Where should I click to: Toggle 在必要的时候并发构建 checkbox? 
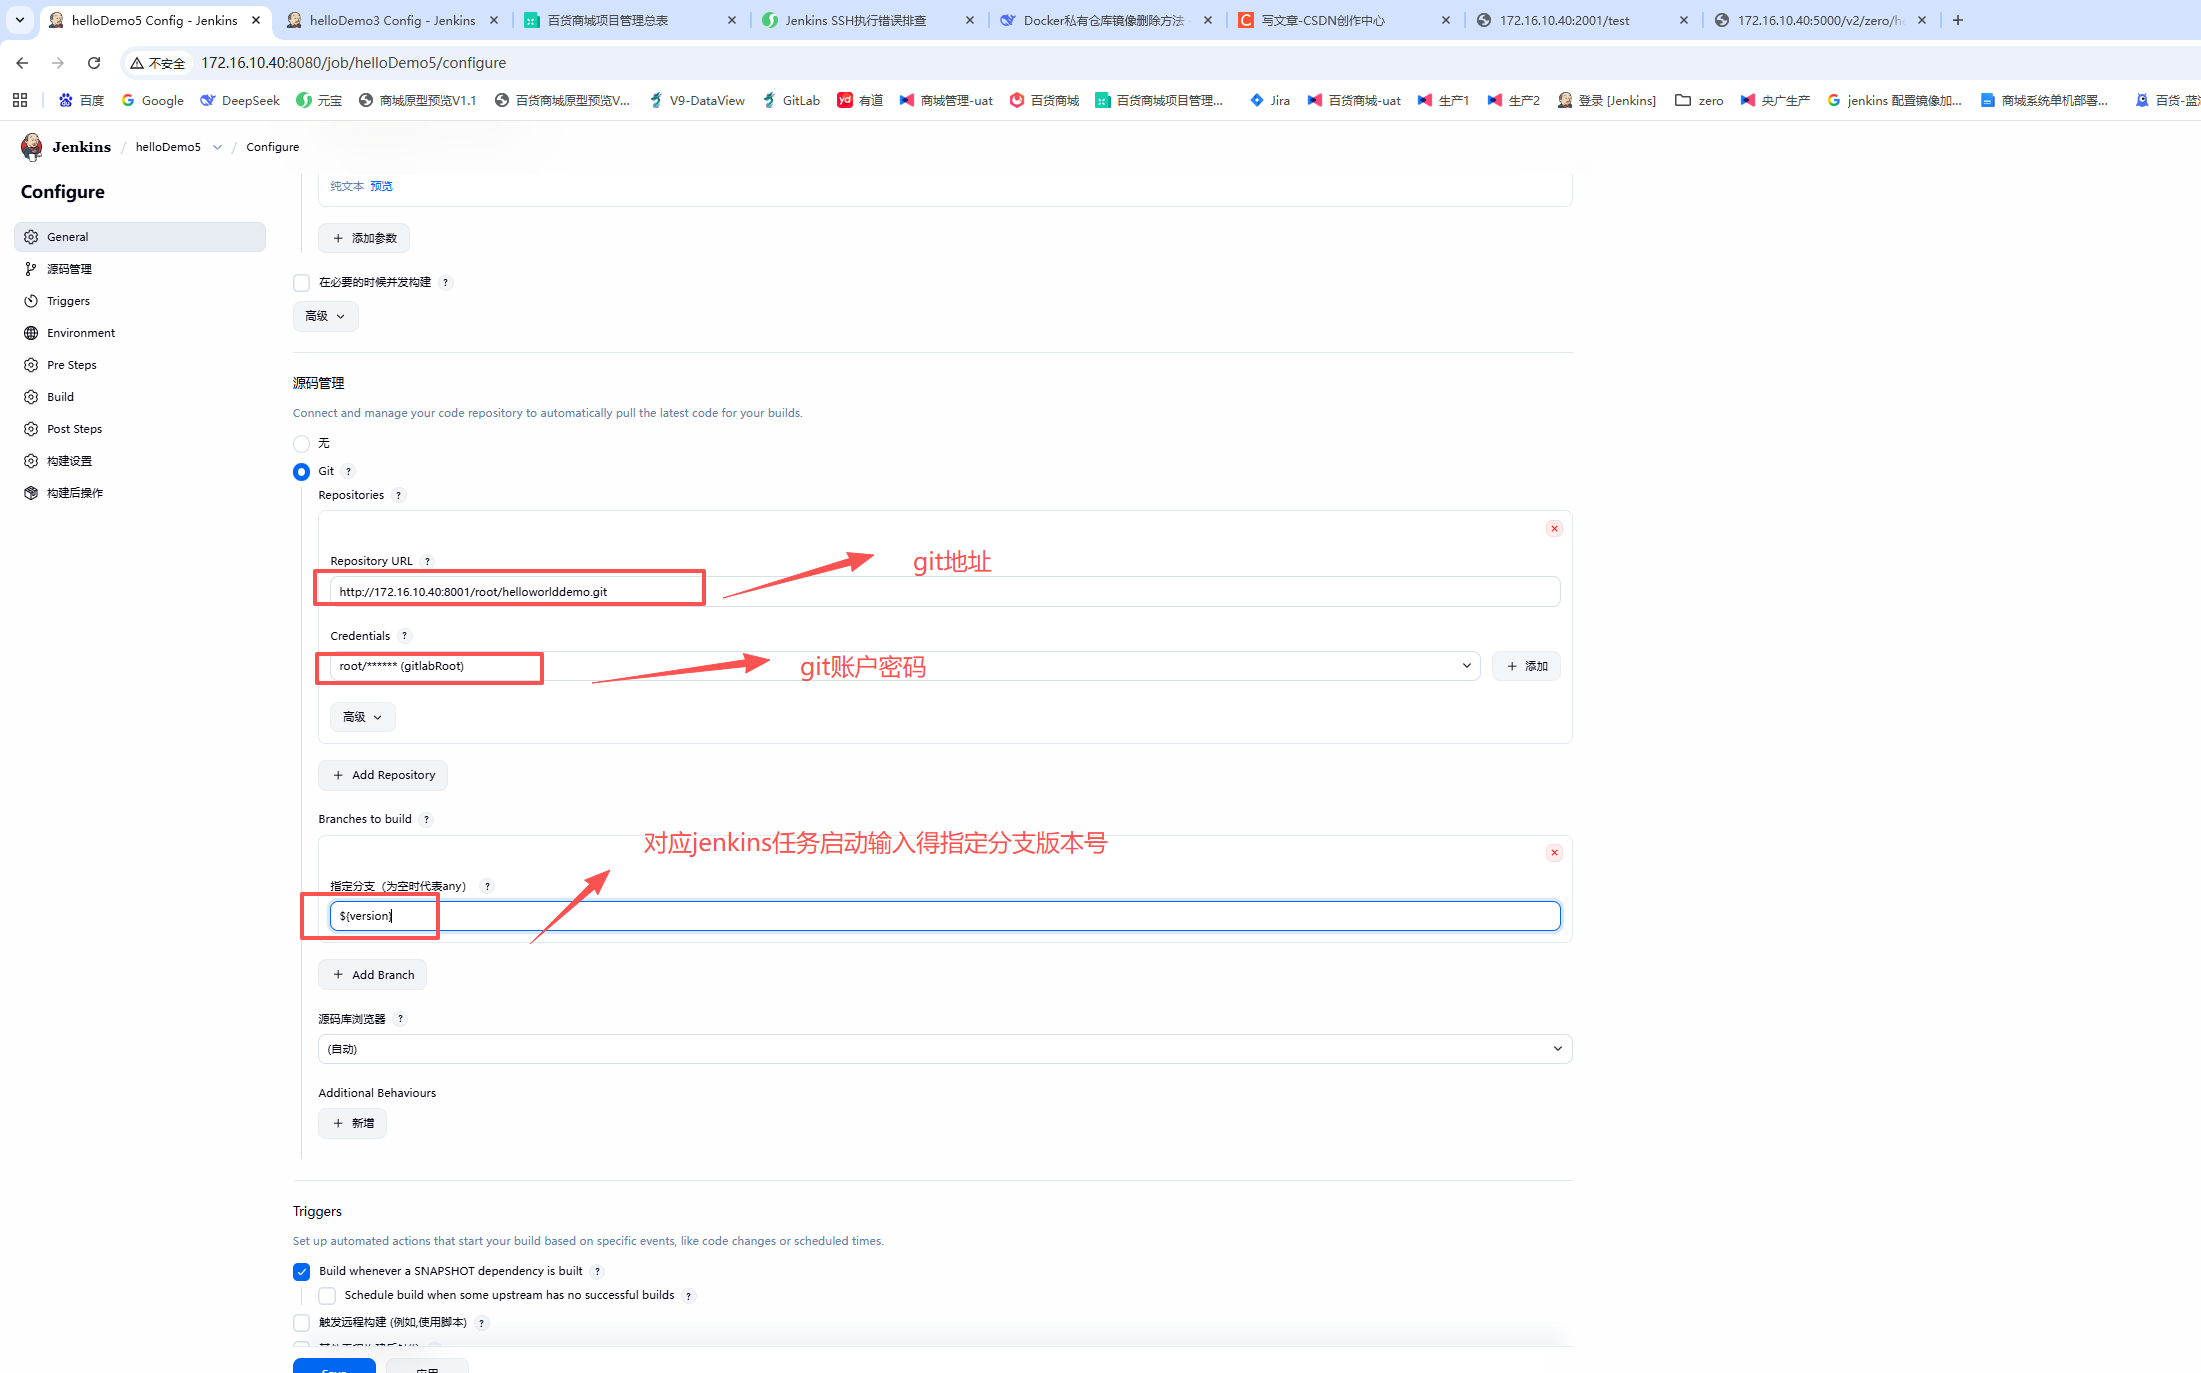(x=301, y=283)
